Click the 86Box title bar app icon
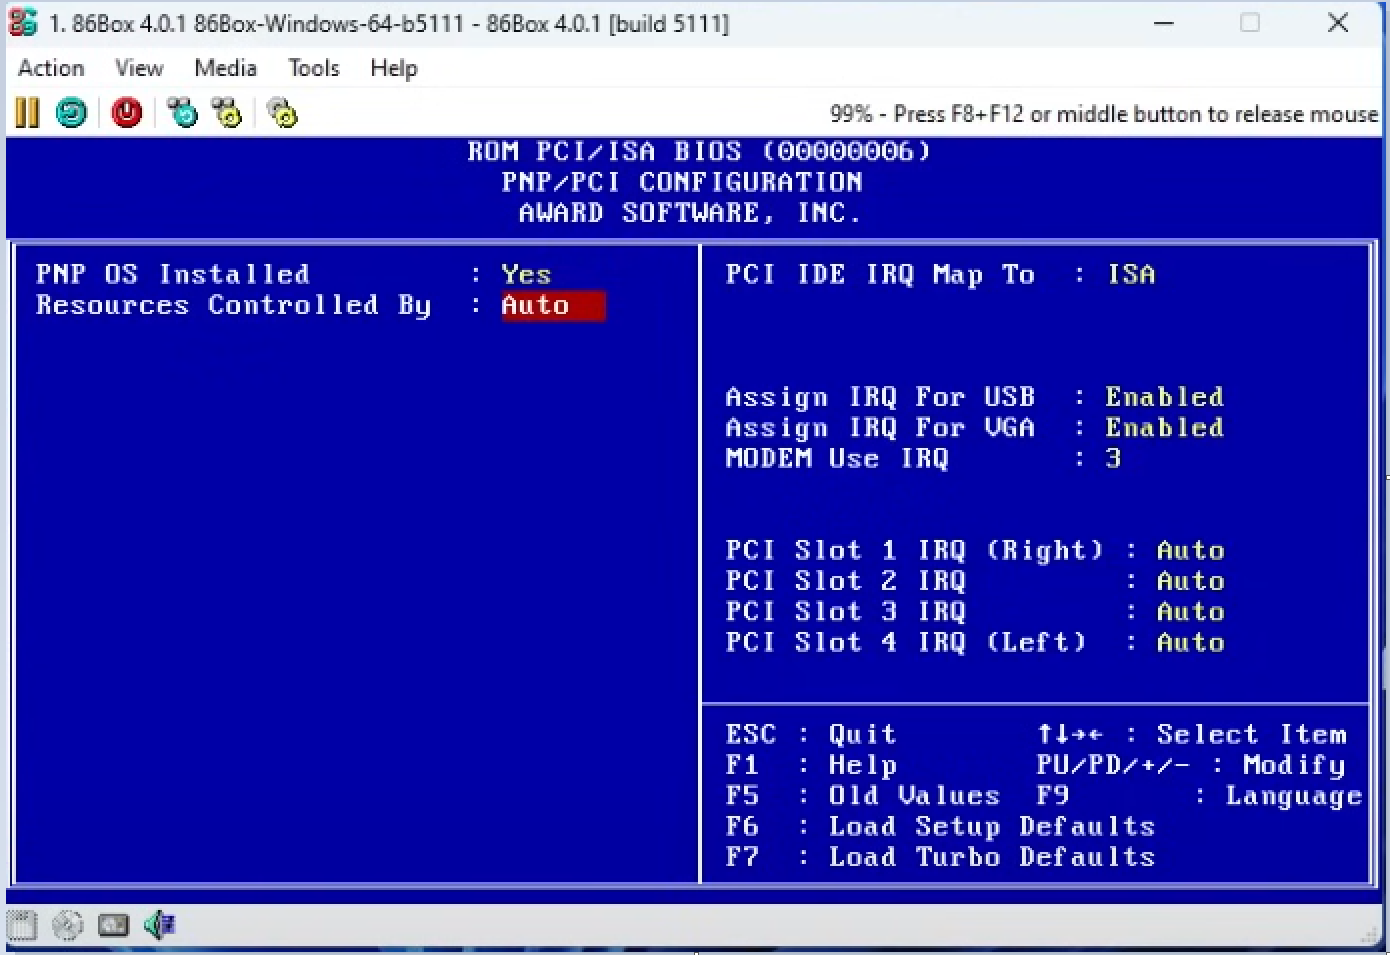Viewport: 1390px width, 955px height. coord(22,22)
